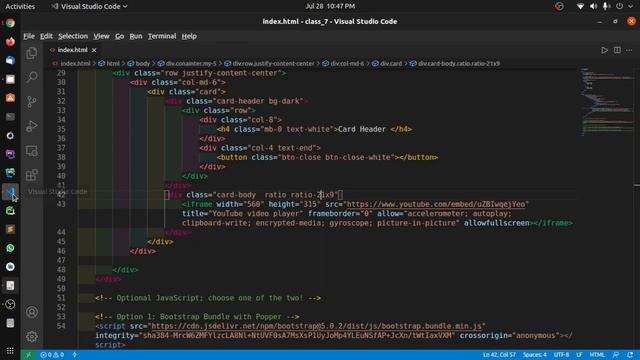Open the notifications bell
Screen dimensions: 640x360
[x=630, y=355]
